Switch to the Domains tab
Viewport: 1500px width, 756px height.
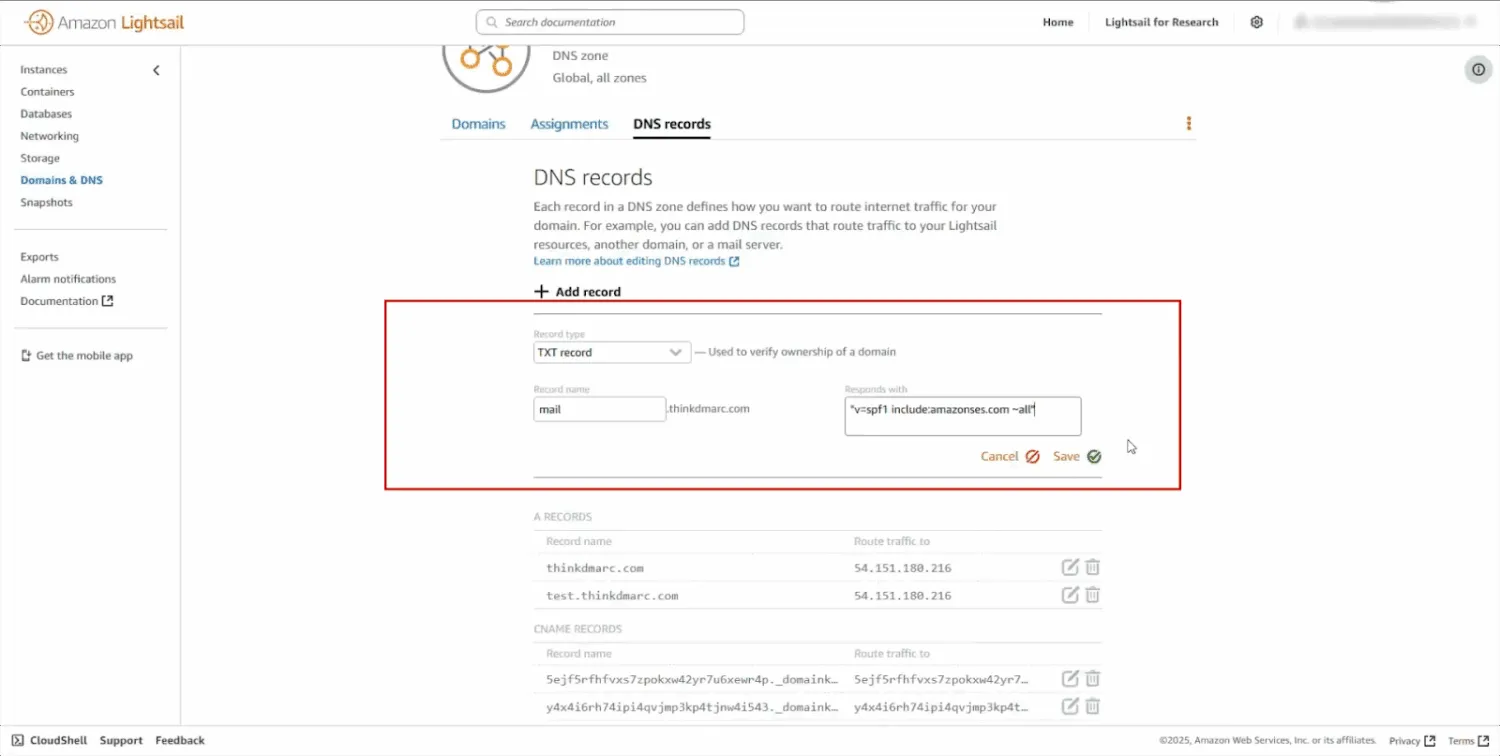click(478, 124)
